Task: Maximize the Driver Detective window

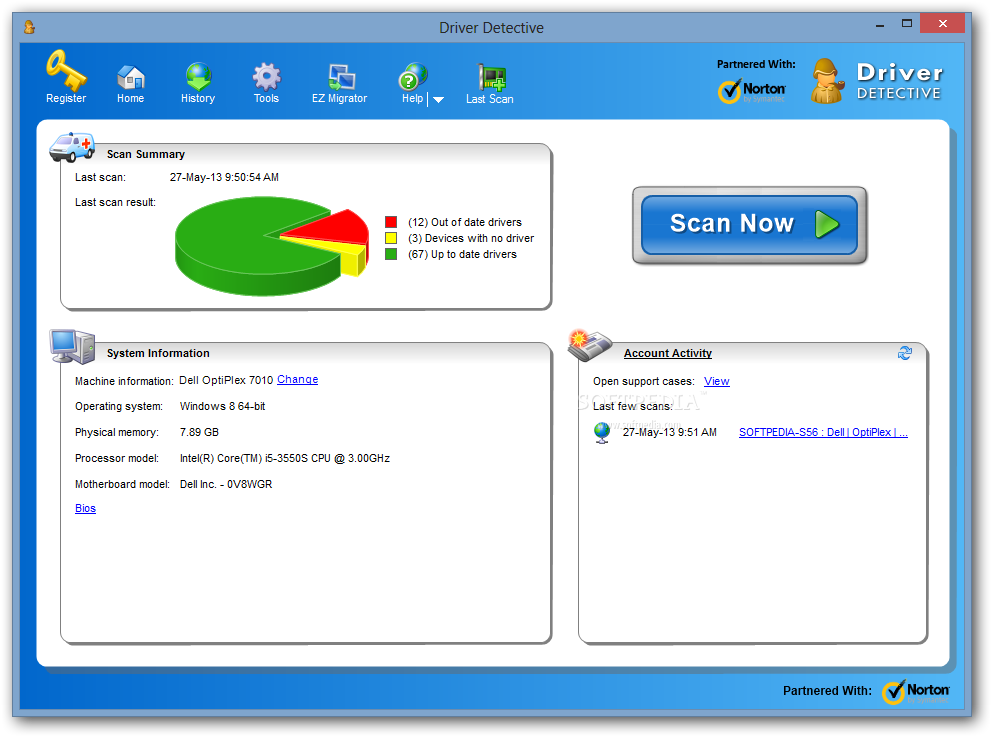Action: tap(907, 24)
